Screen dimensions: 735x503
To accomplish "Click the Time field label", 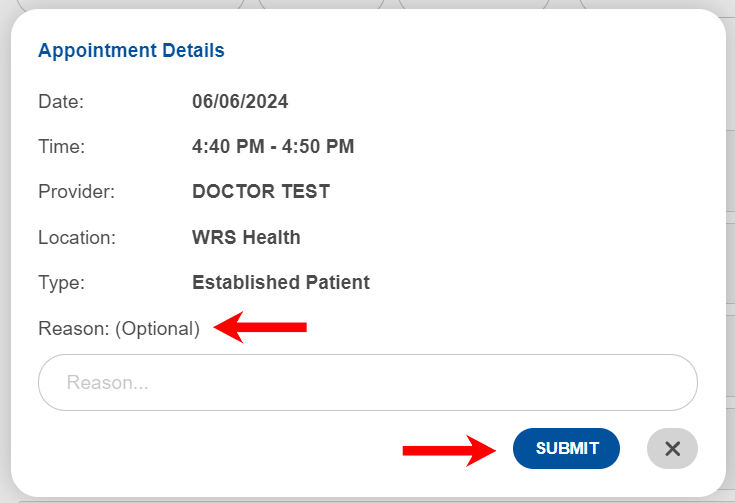I will 61,147.
